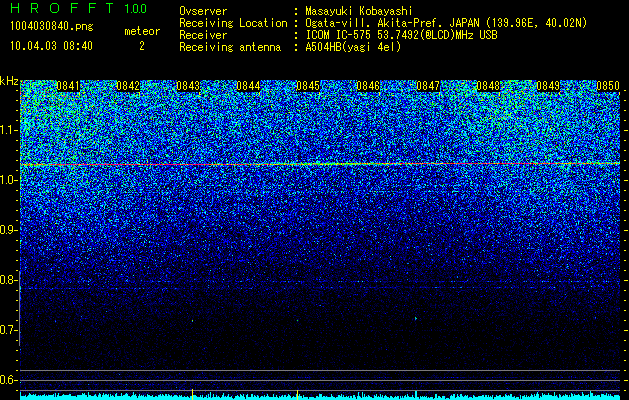Click the 0841 time marker
Viewport: 629px width, 400px height.
click(x=68, y=86)
